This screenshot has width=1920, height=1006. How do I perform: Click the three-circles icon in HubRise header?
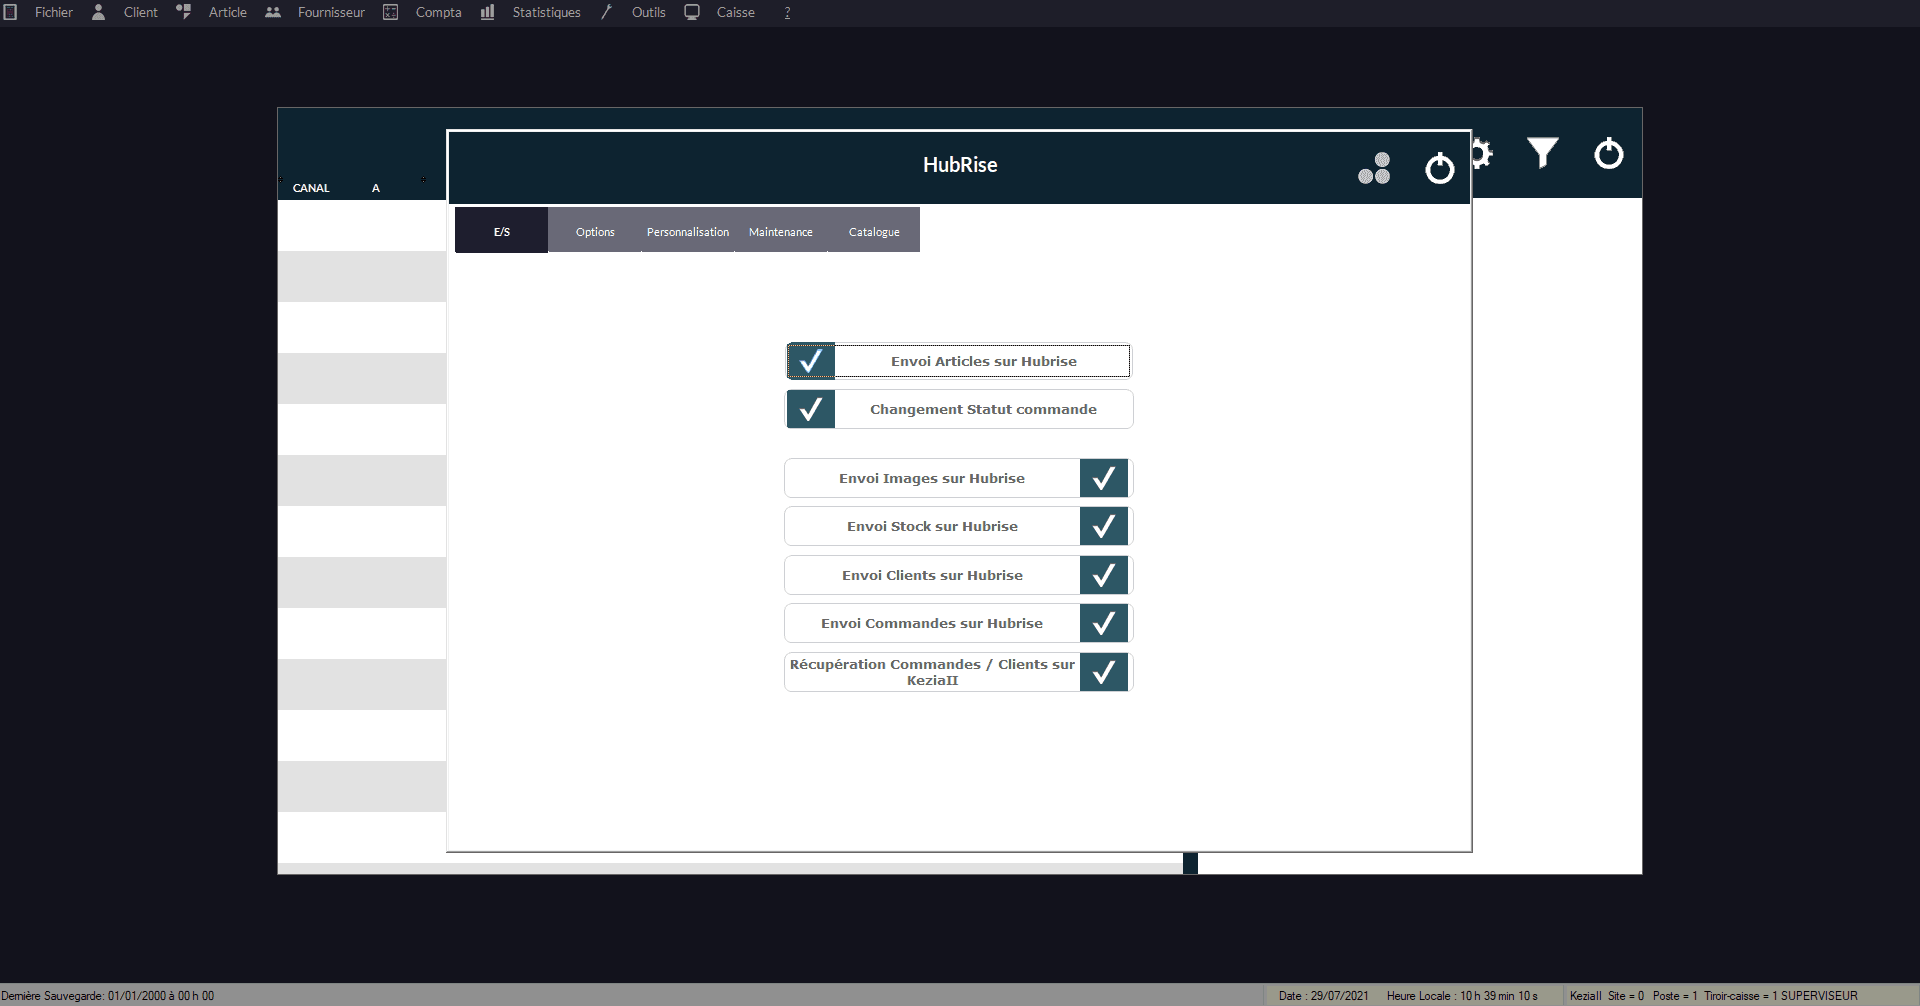coord(1374,168)
